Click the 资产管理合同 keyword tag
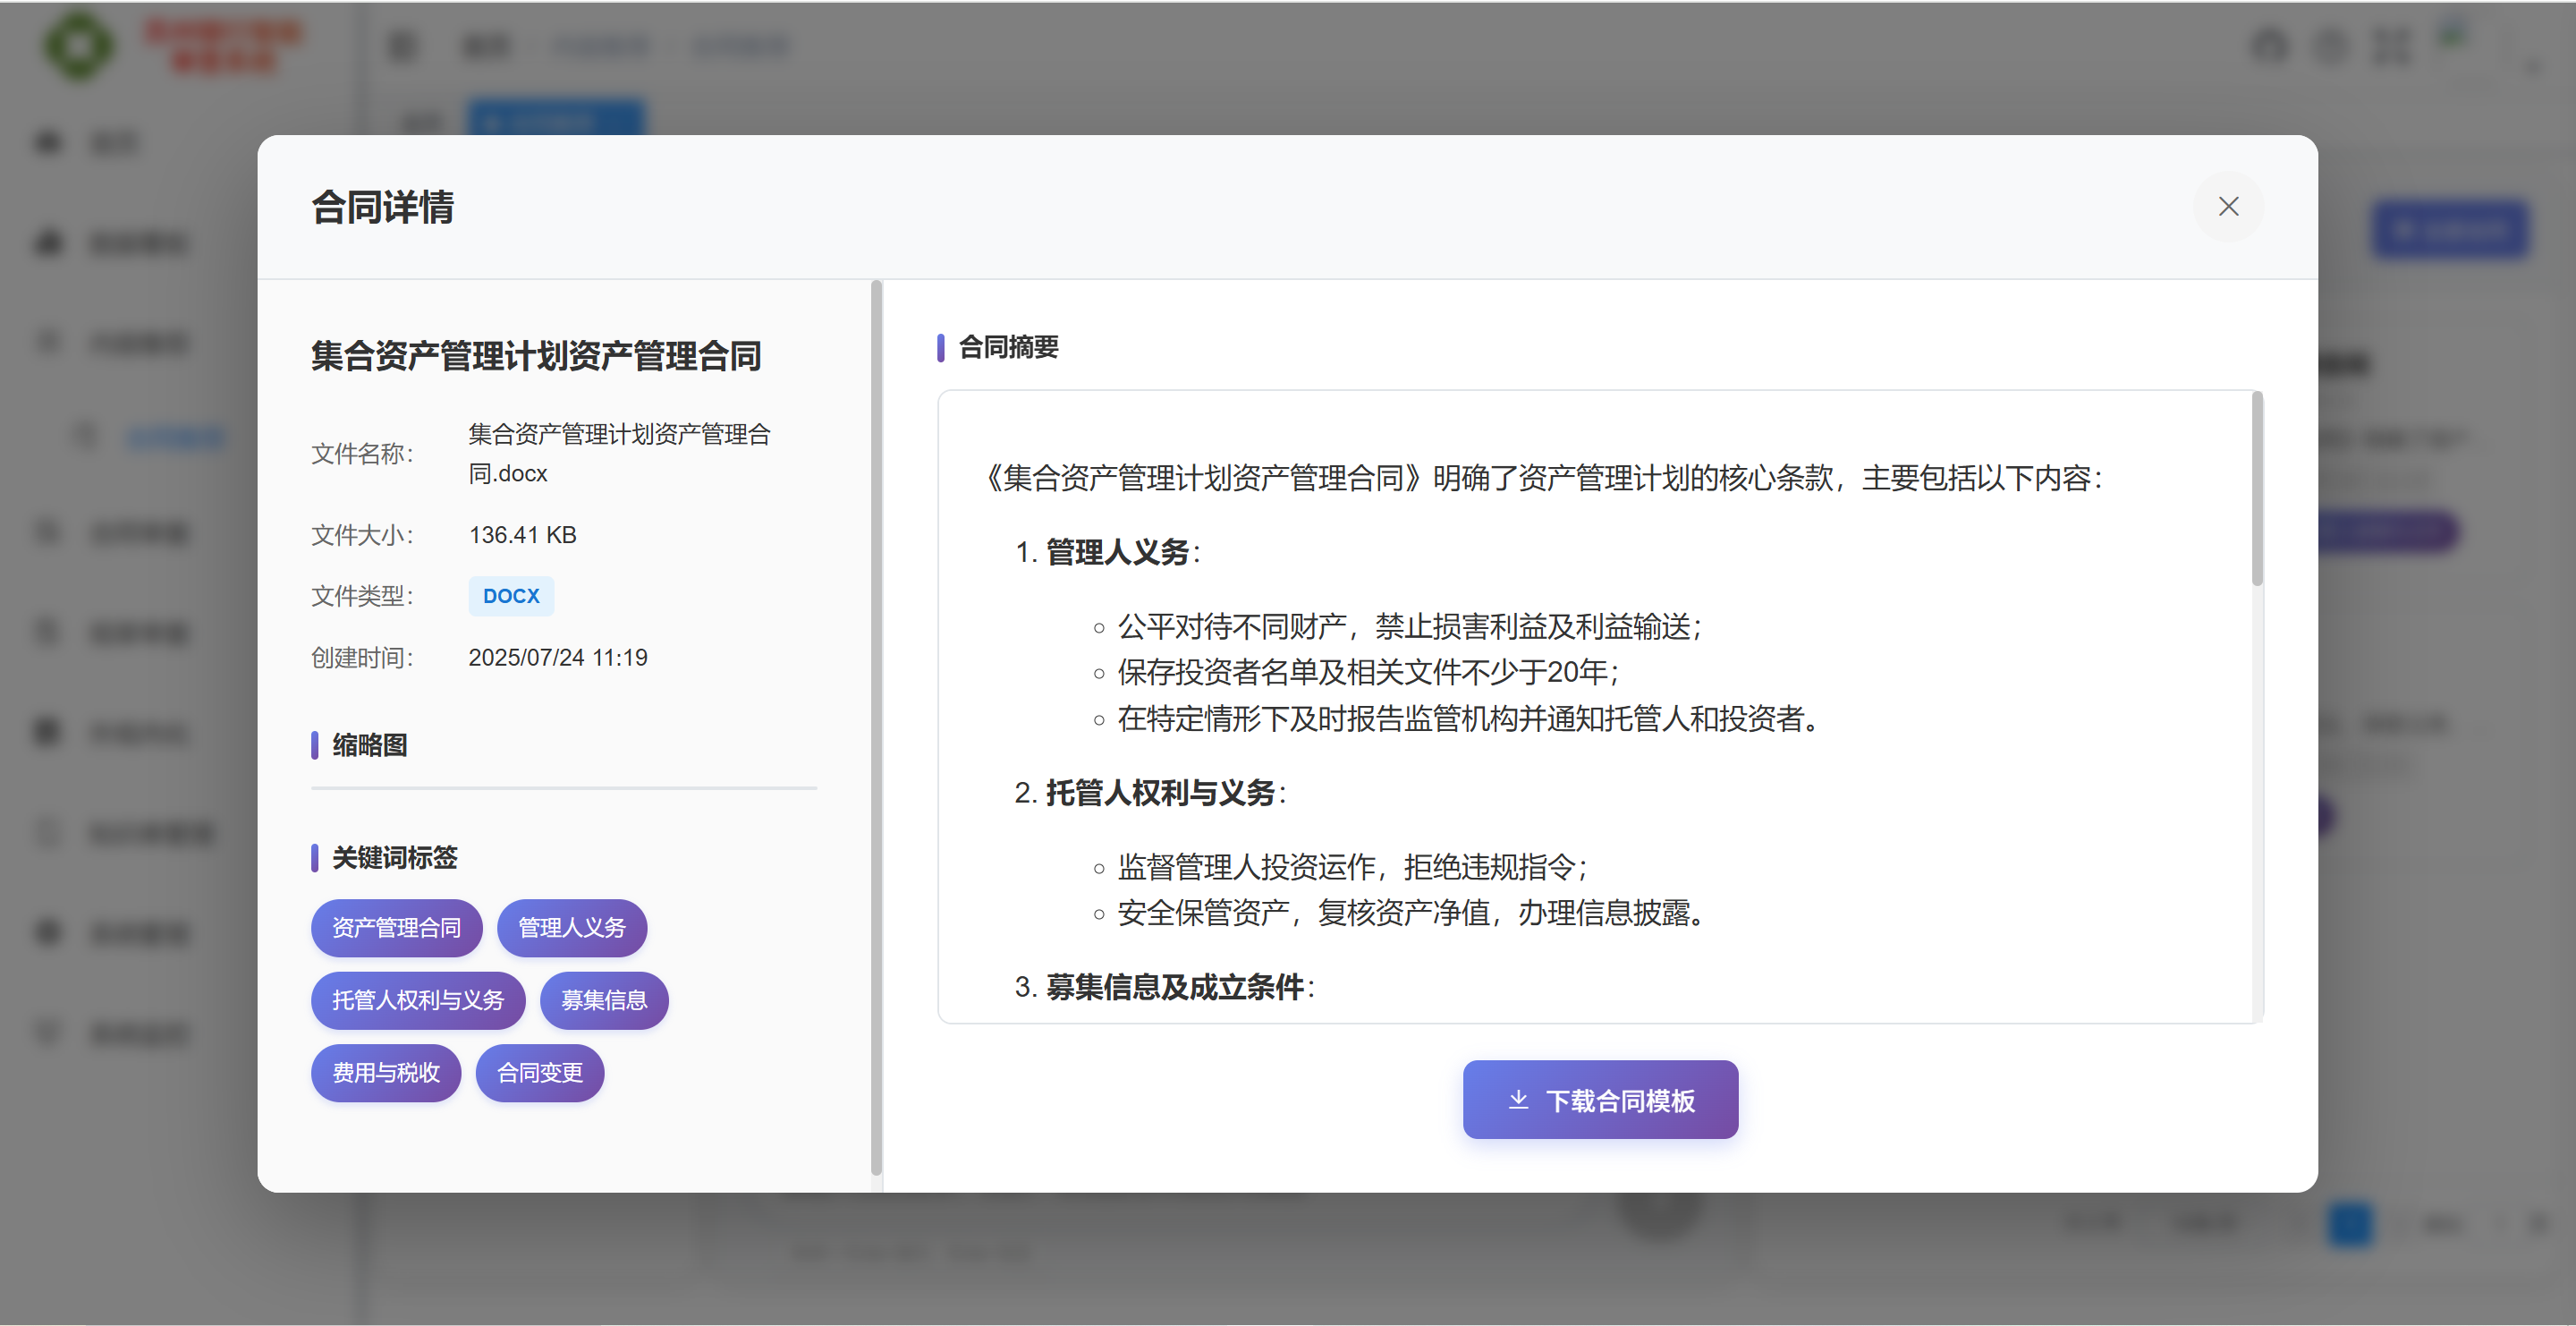2576x1326 pixels. pyautogui.click(x=396, y=928)
